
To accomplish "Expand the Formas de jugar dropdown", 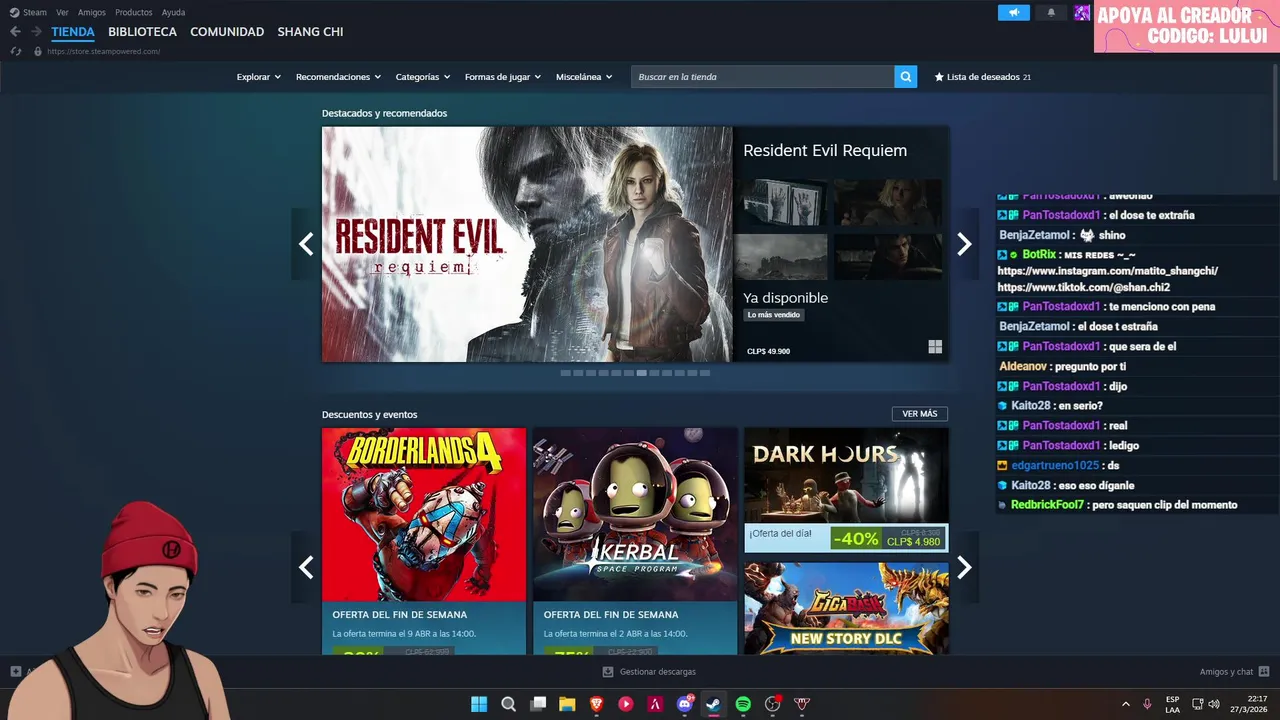I will point(502,77).
